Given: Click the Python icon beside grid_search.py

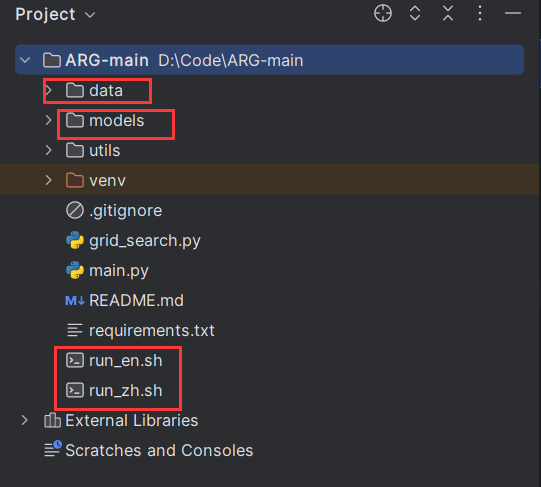Looking at the screenshot, I should coord(75,240).
